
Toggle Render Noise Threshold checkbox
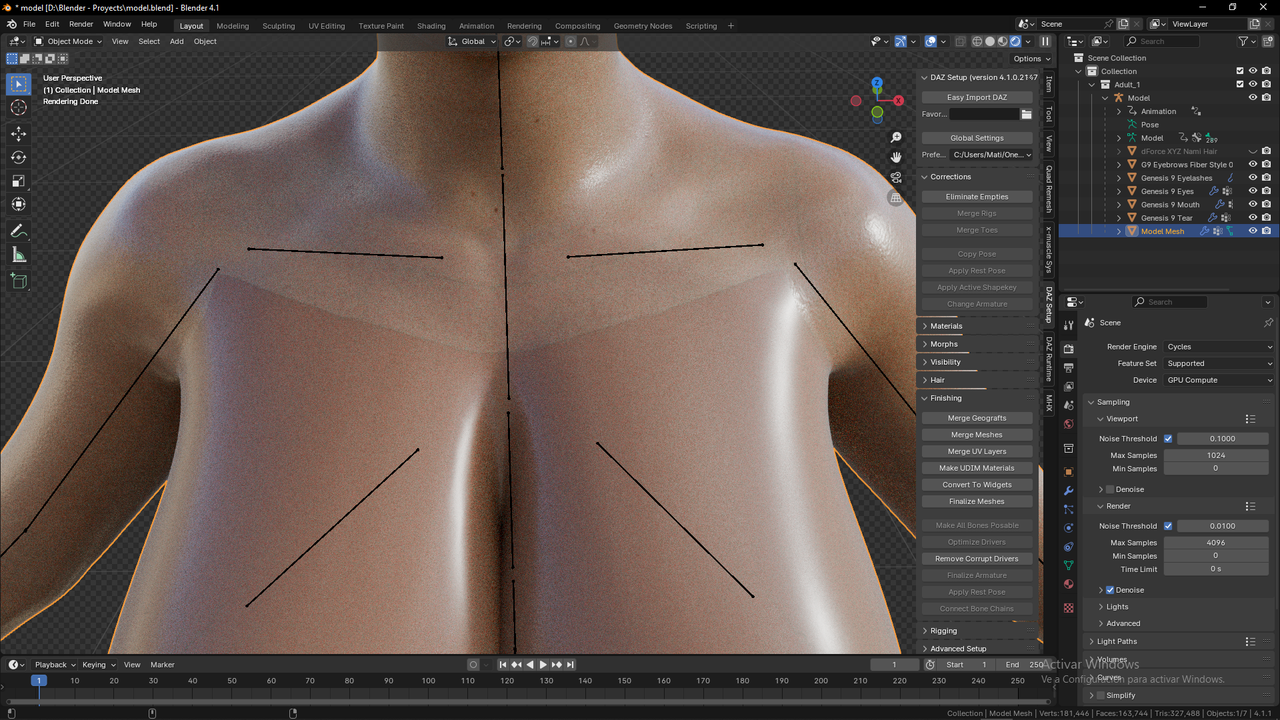1168,526
